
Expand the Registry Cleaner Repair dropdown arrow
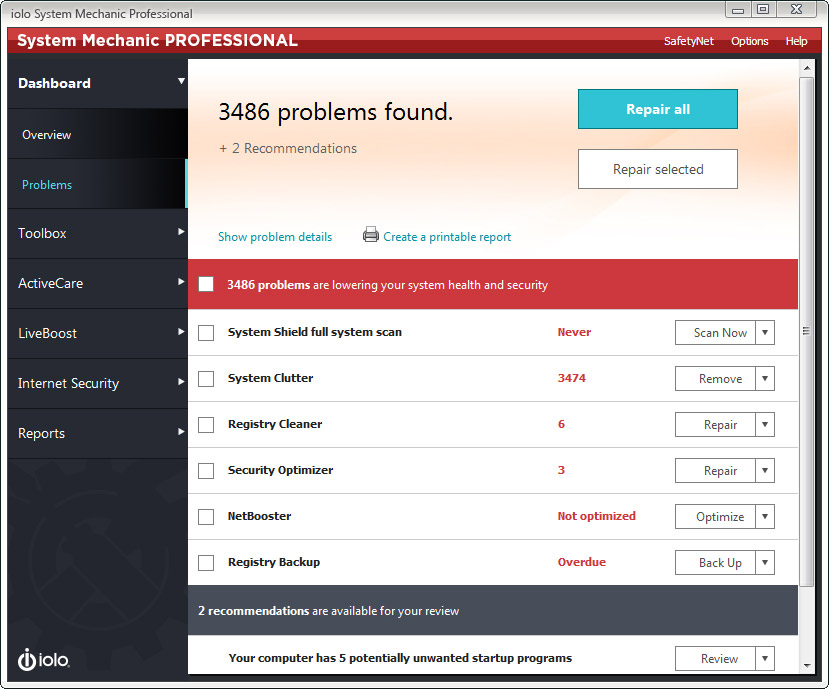coord(765,425)
